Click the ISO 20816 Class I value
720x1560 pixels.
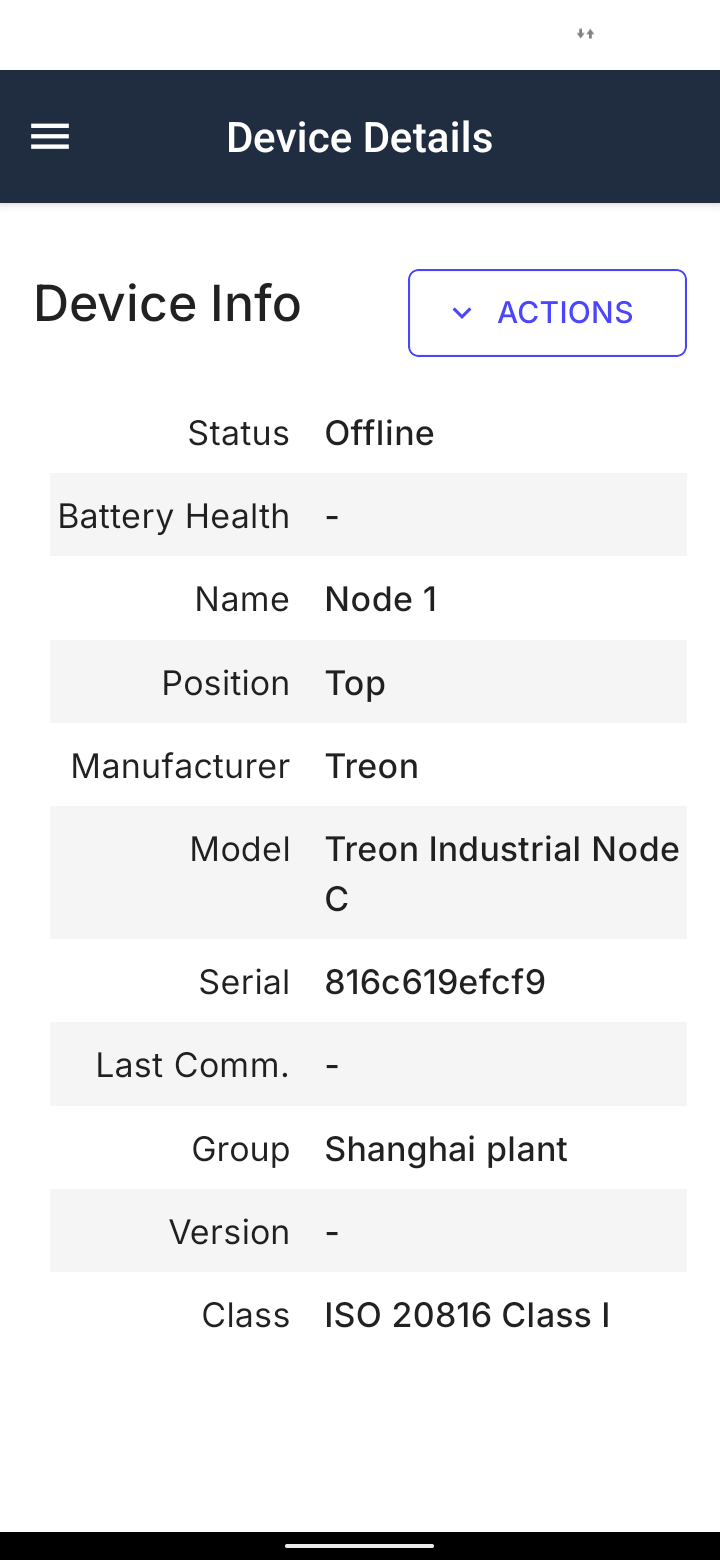467,1315
